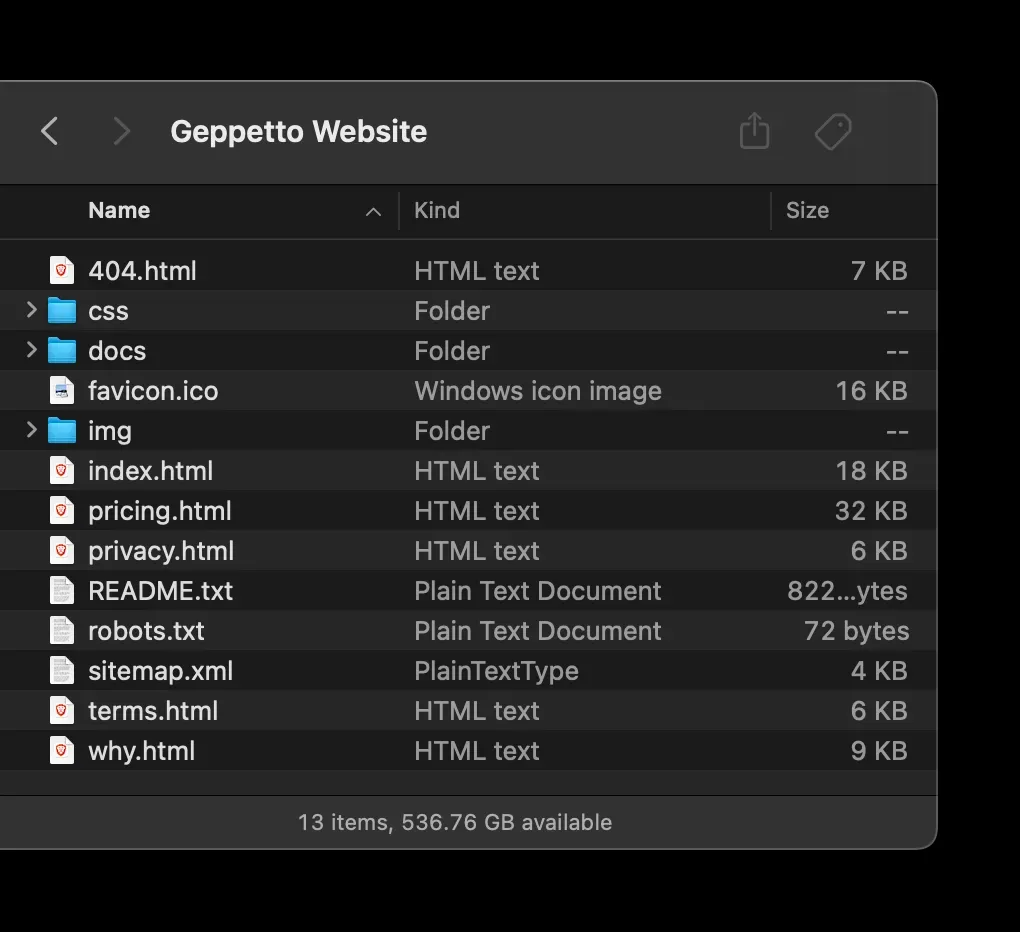
Task: Select the README.txt document icon
Action: coord(62,591)
